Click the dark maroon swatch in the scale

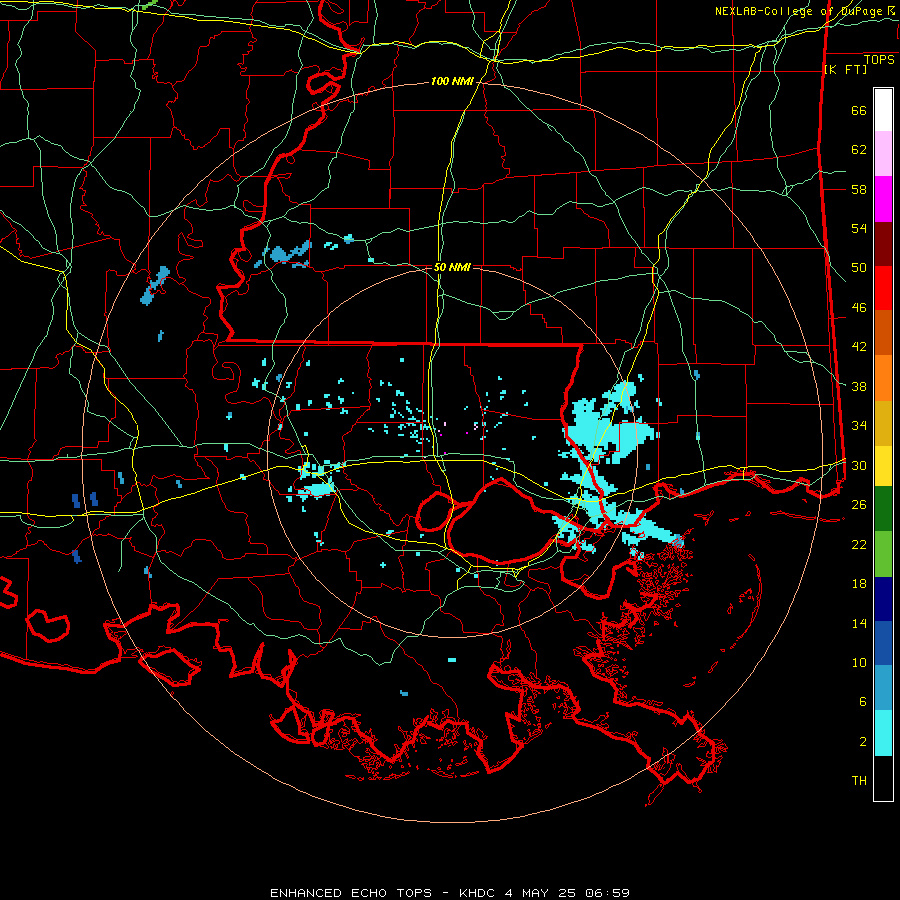click(883, 244)
